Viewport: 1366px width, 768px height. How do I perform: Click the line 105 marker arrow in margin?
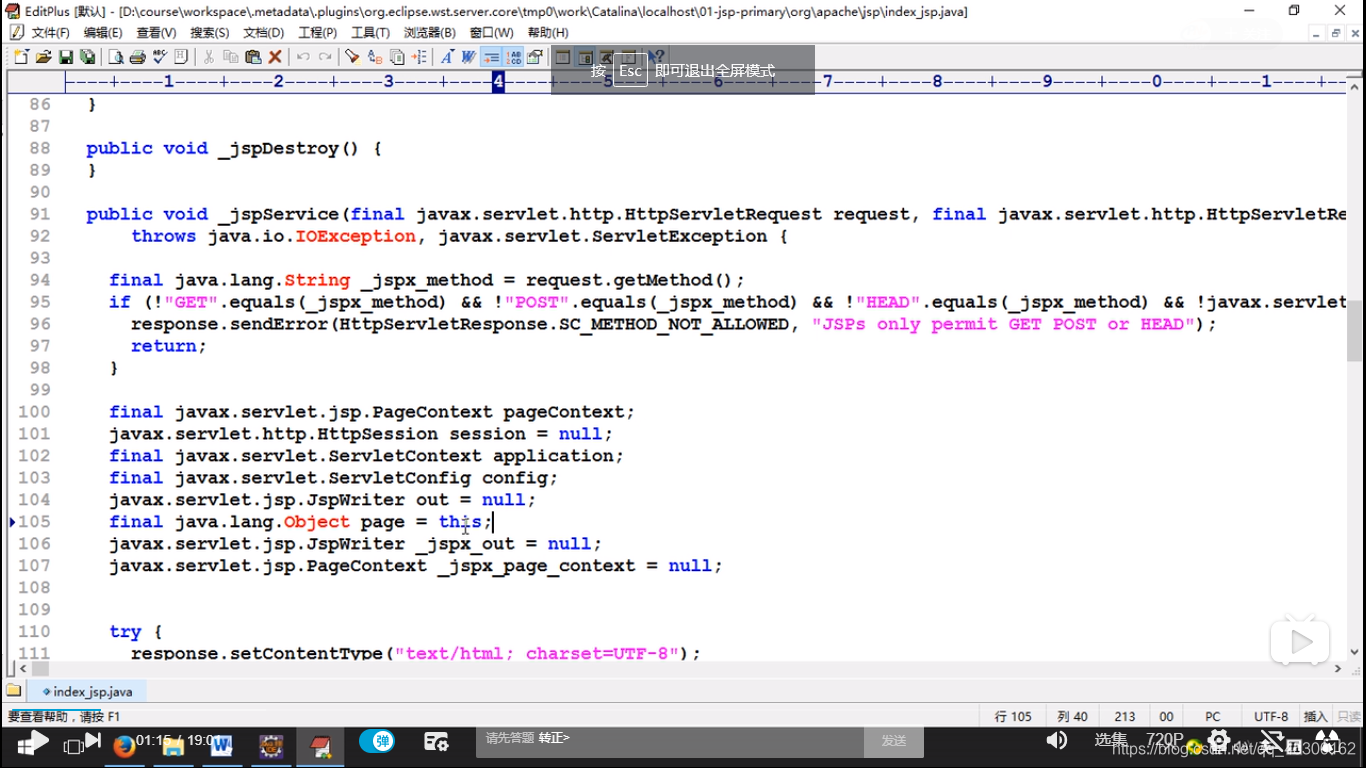pyautogui.click(x=12, y=521)
